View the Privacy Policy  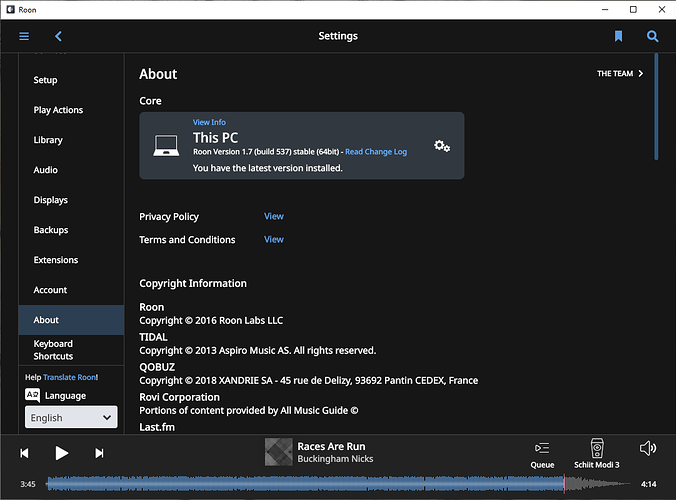274,216
